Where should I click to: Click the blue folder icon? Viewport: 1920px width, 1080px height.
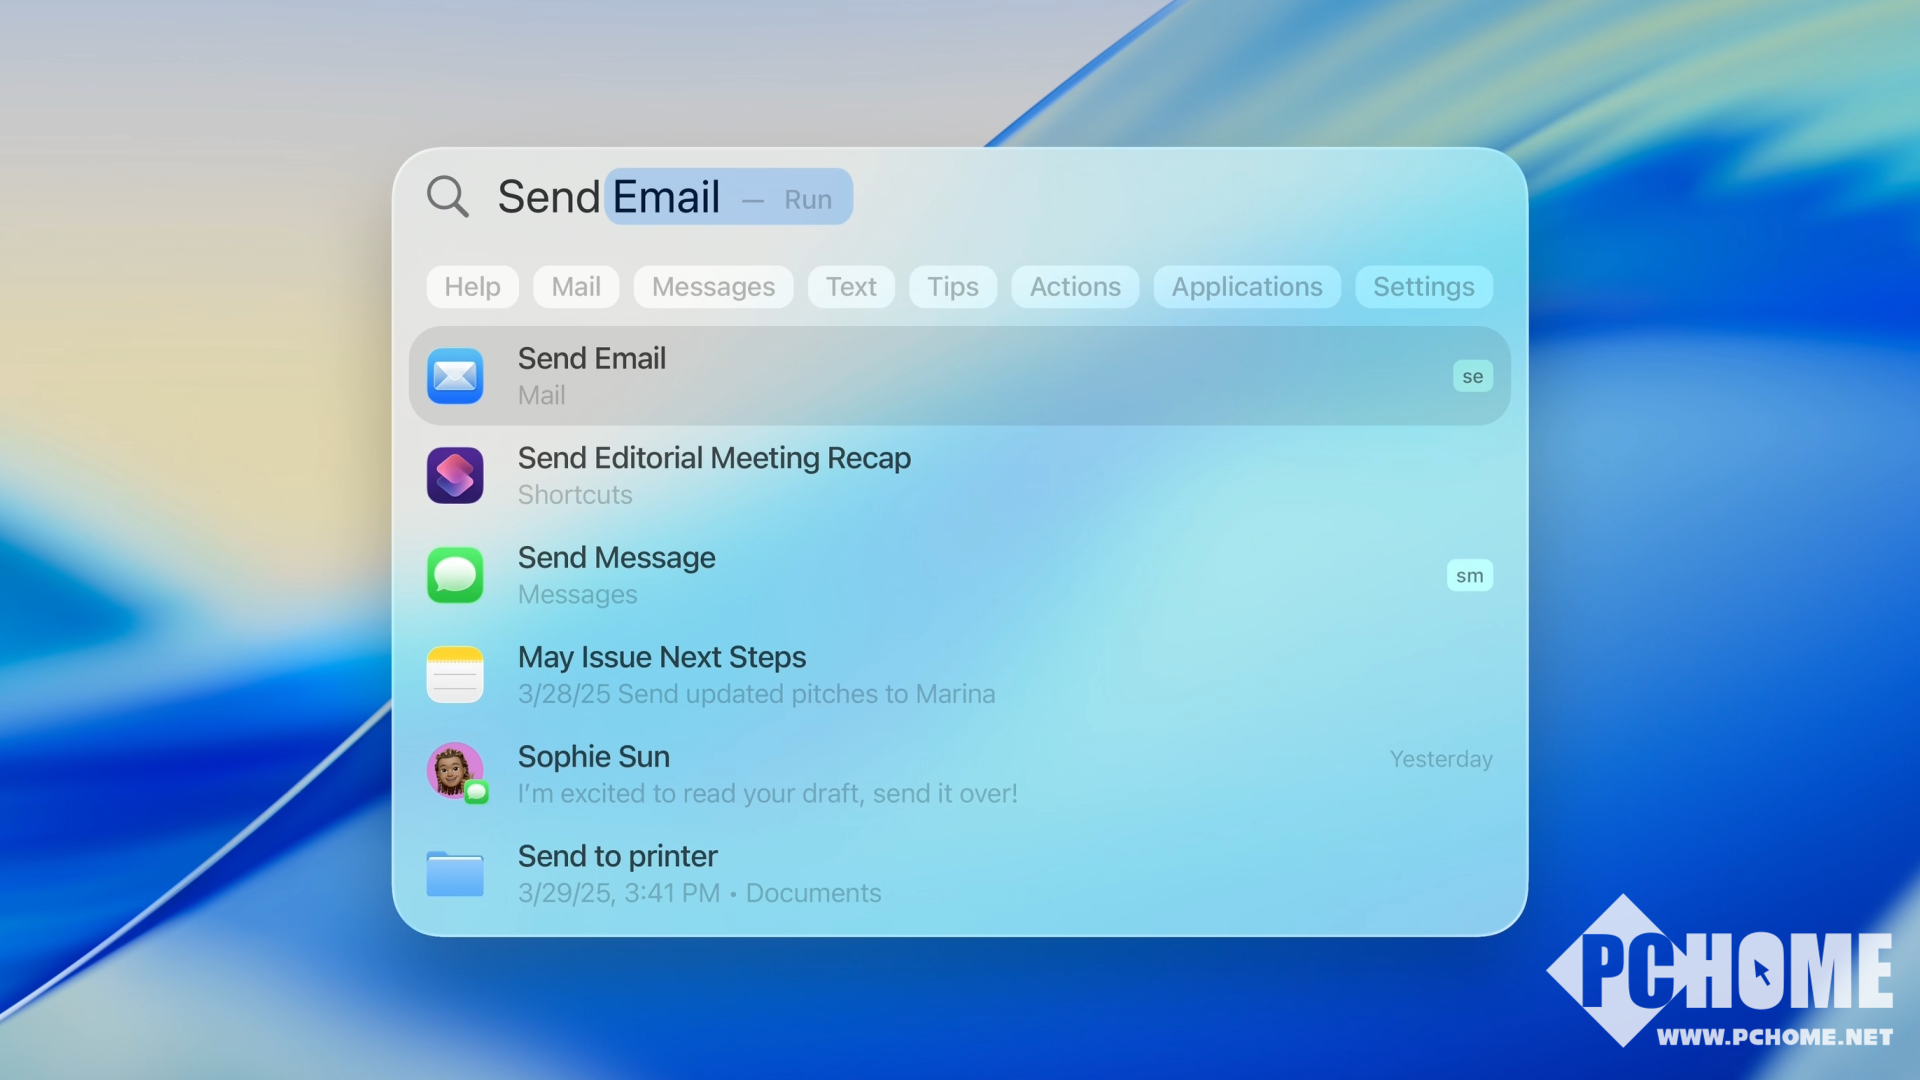(455, 874)
